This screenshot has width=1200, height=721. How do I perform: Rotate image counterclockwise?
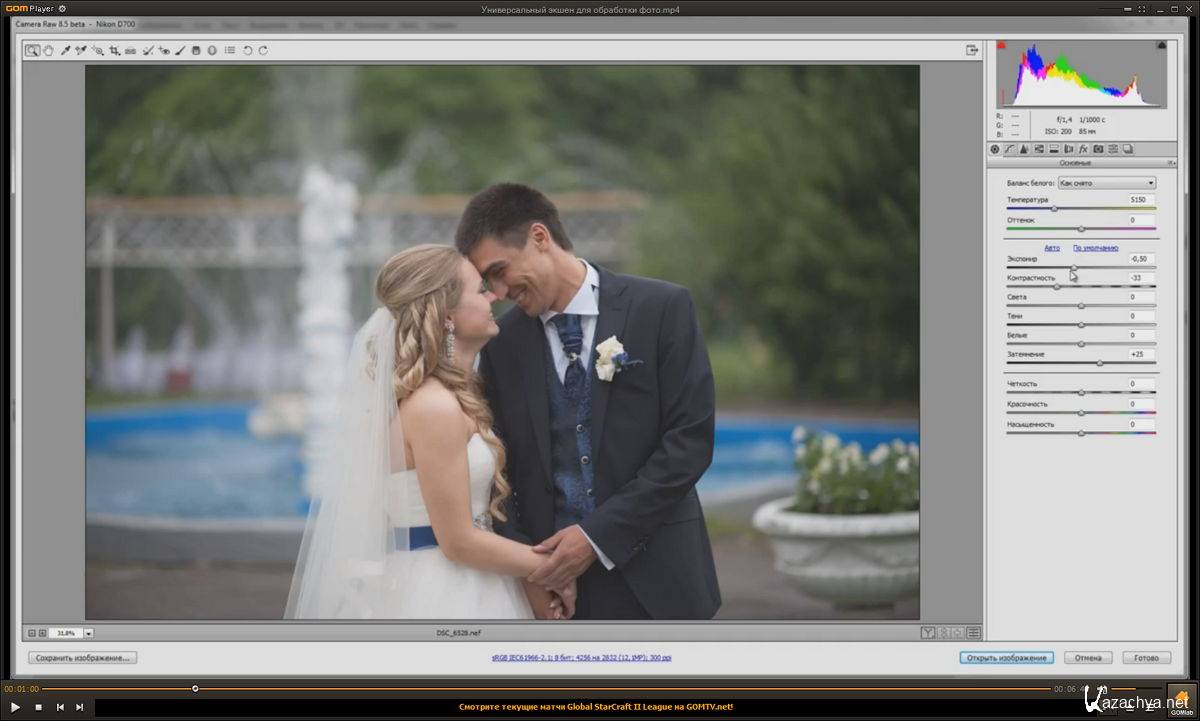tap(248, 50)
